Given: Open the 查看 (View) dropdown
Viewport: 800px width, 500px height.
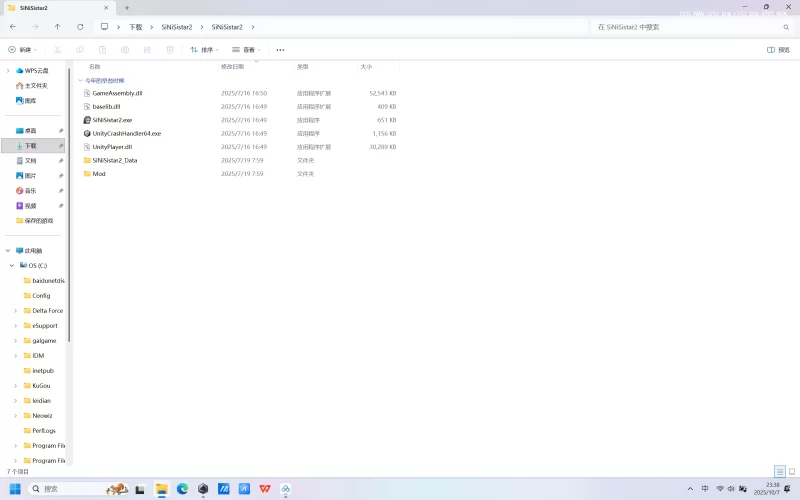Looking at the screenshot, I should tap(246, 49).
